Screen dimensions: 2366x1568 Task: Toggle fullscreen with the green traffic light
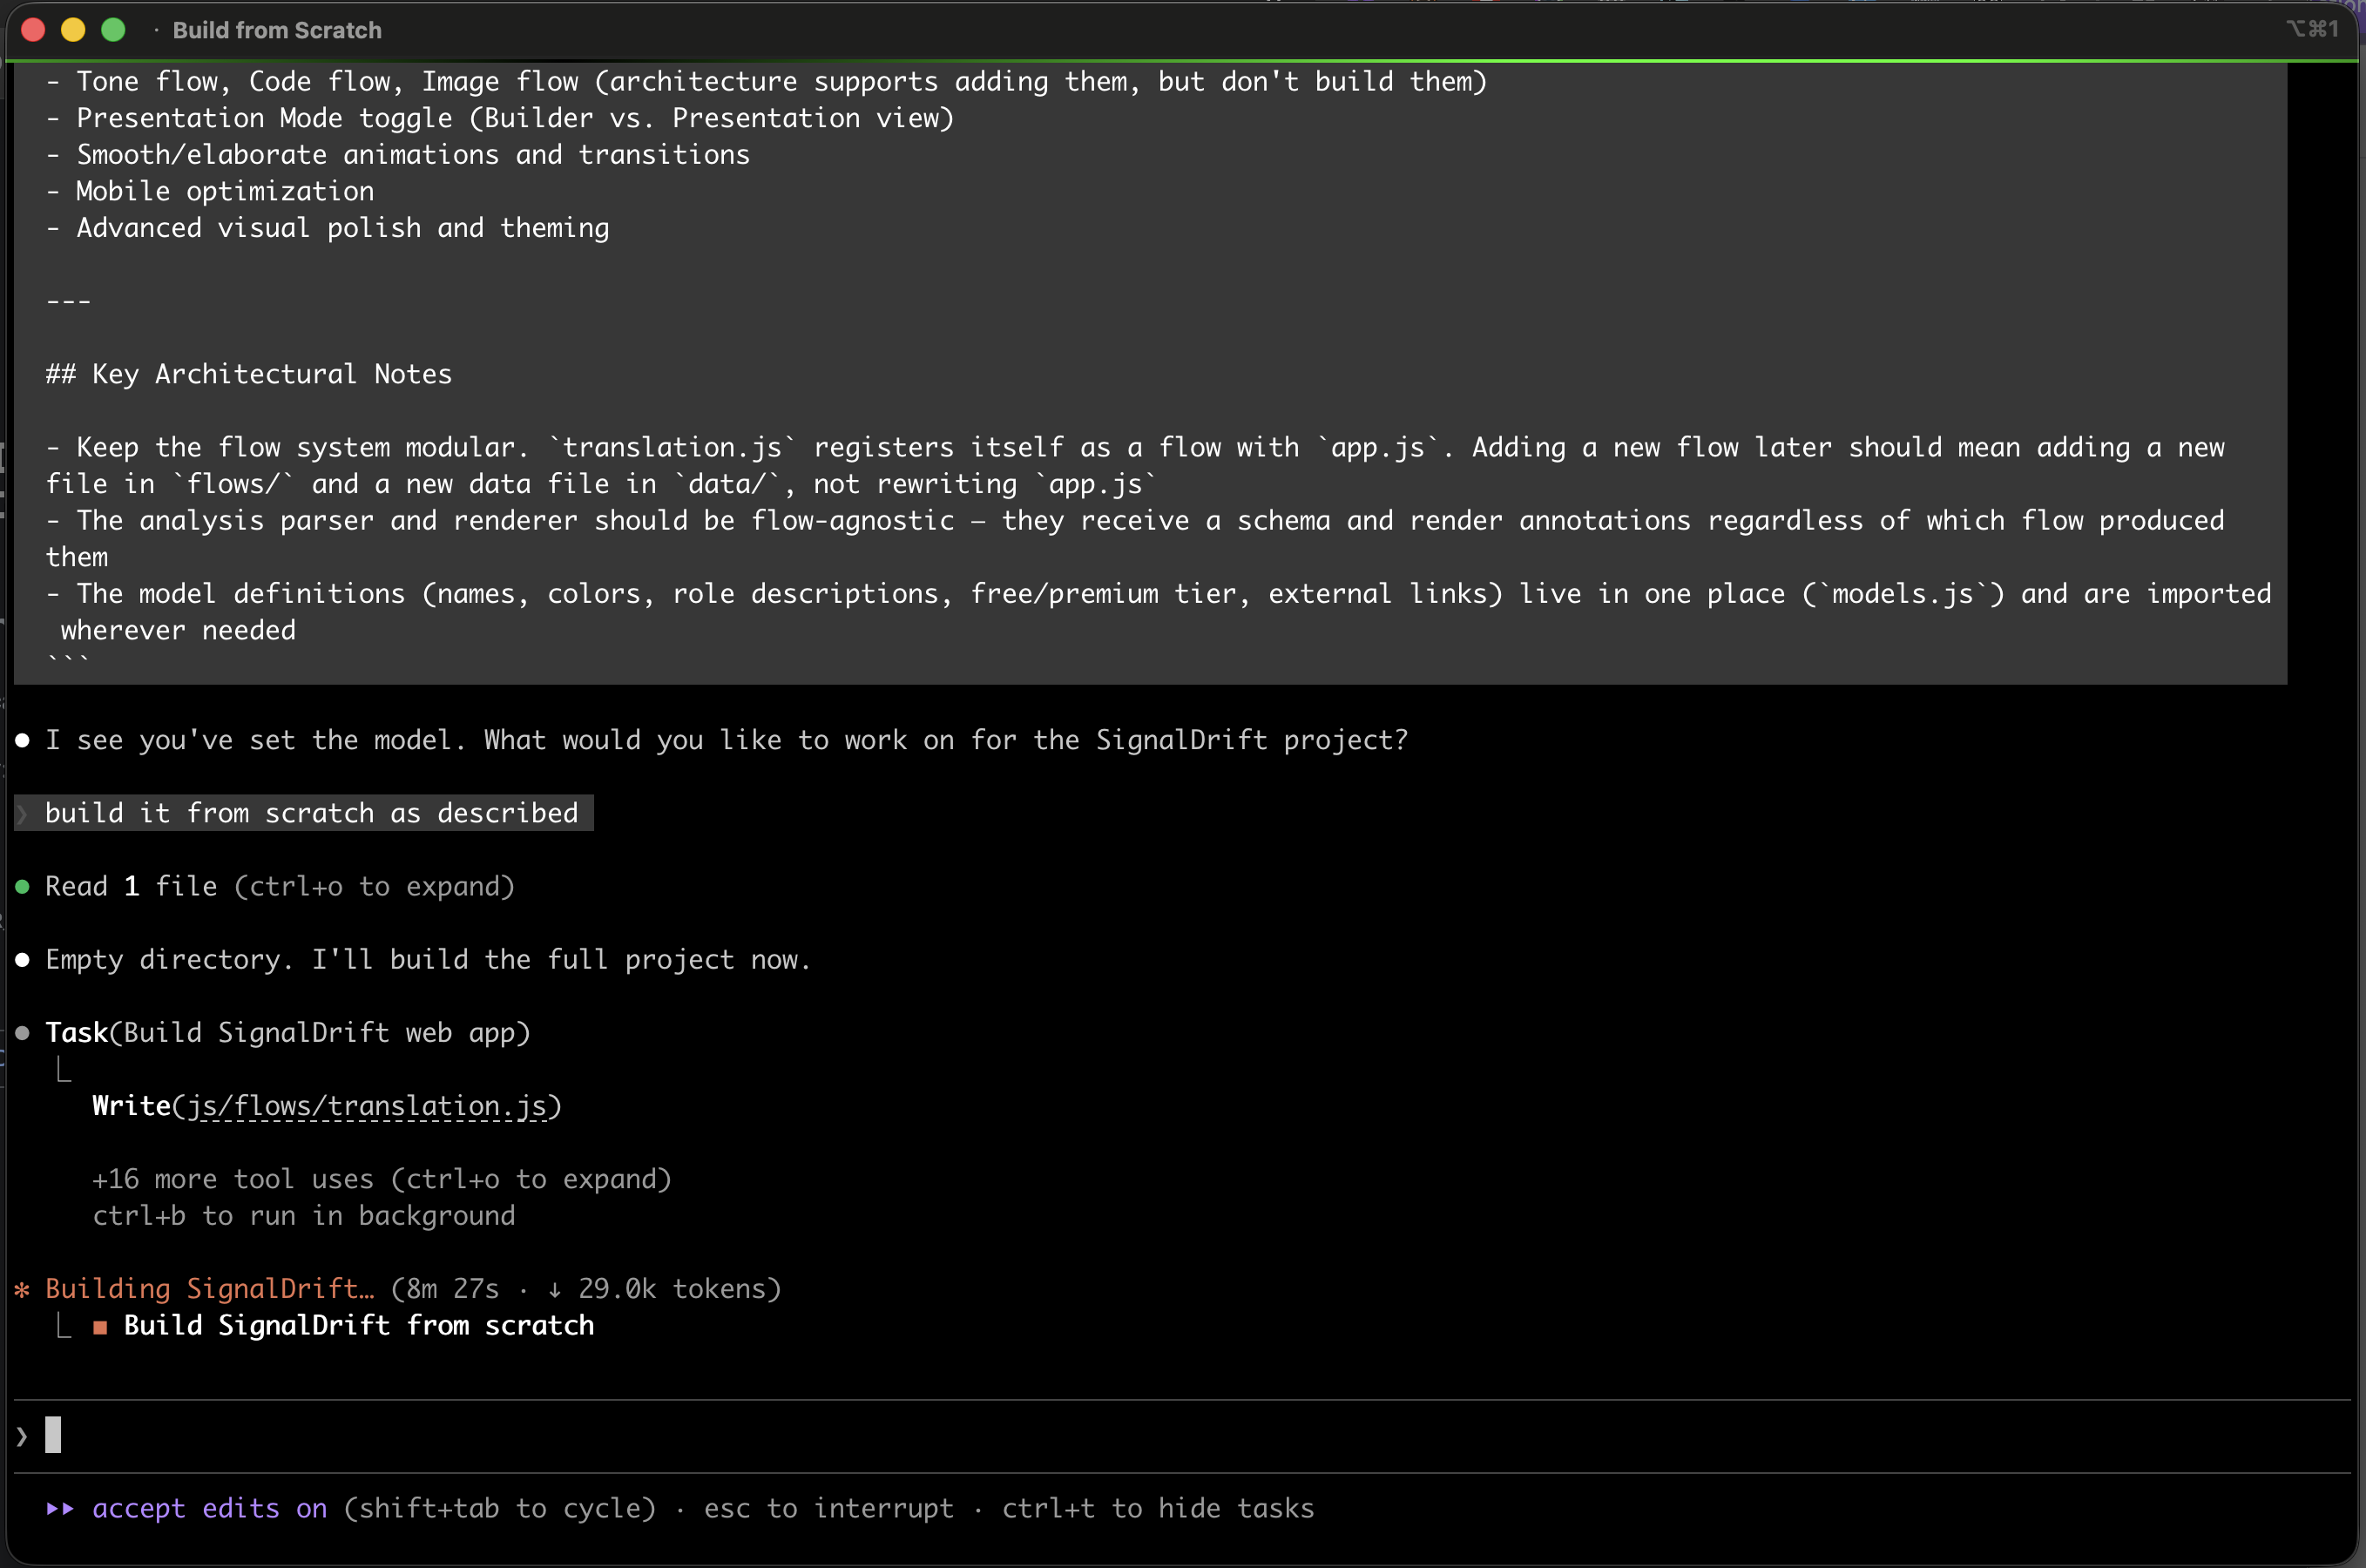coord(113,30)
